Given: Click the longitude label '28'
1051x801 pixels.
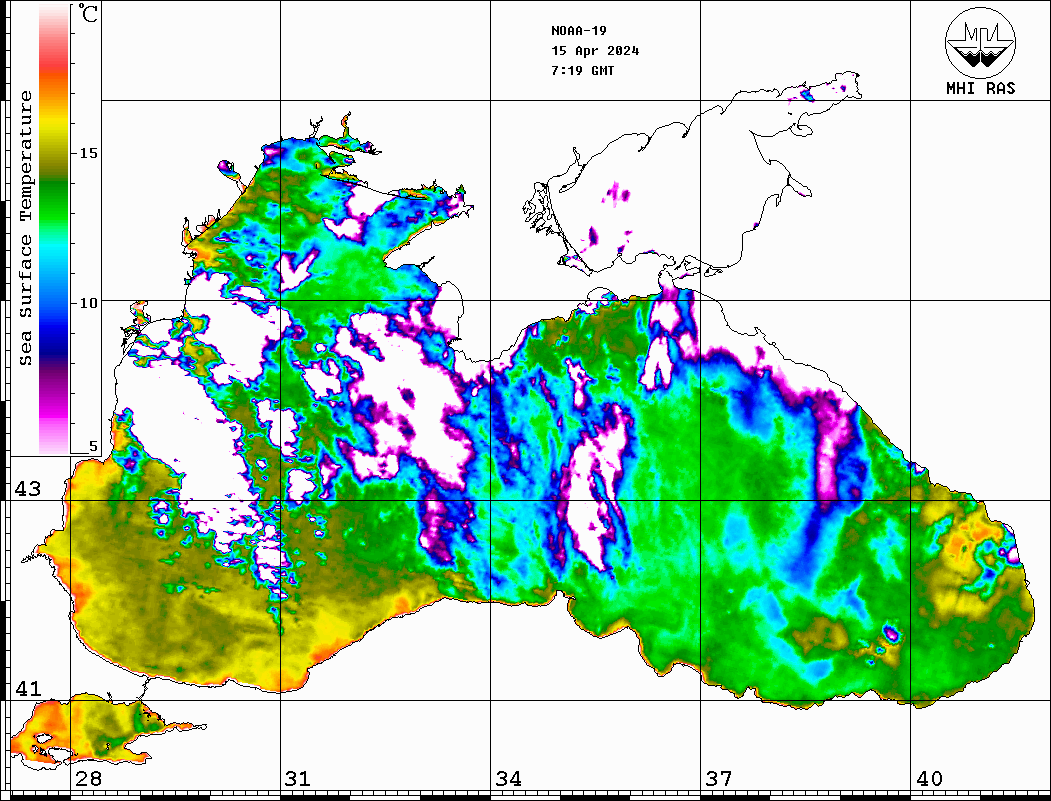Looking at the screenshot, I should pos(88,779).
